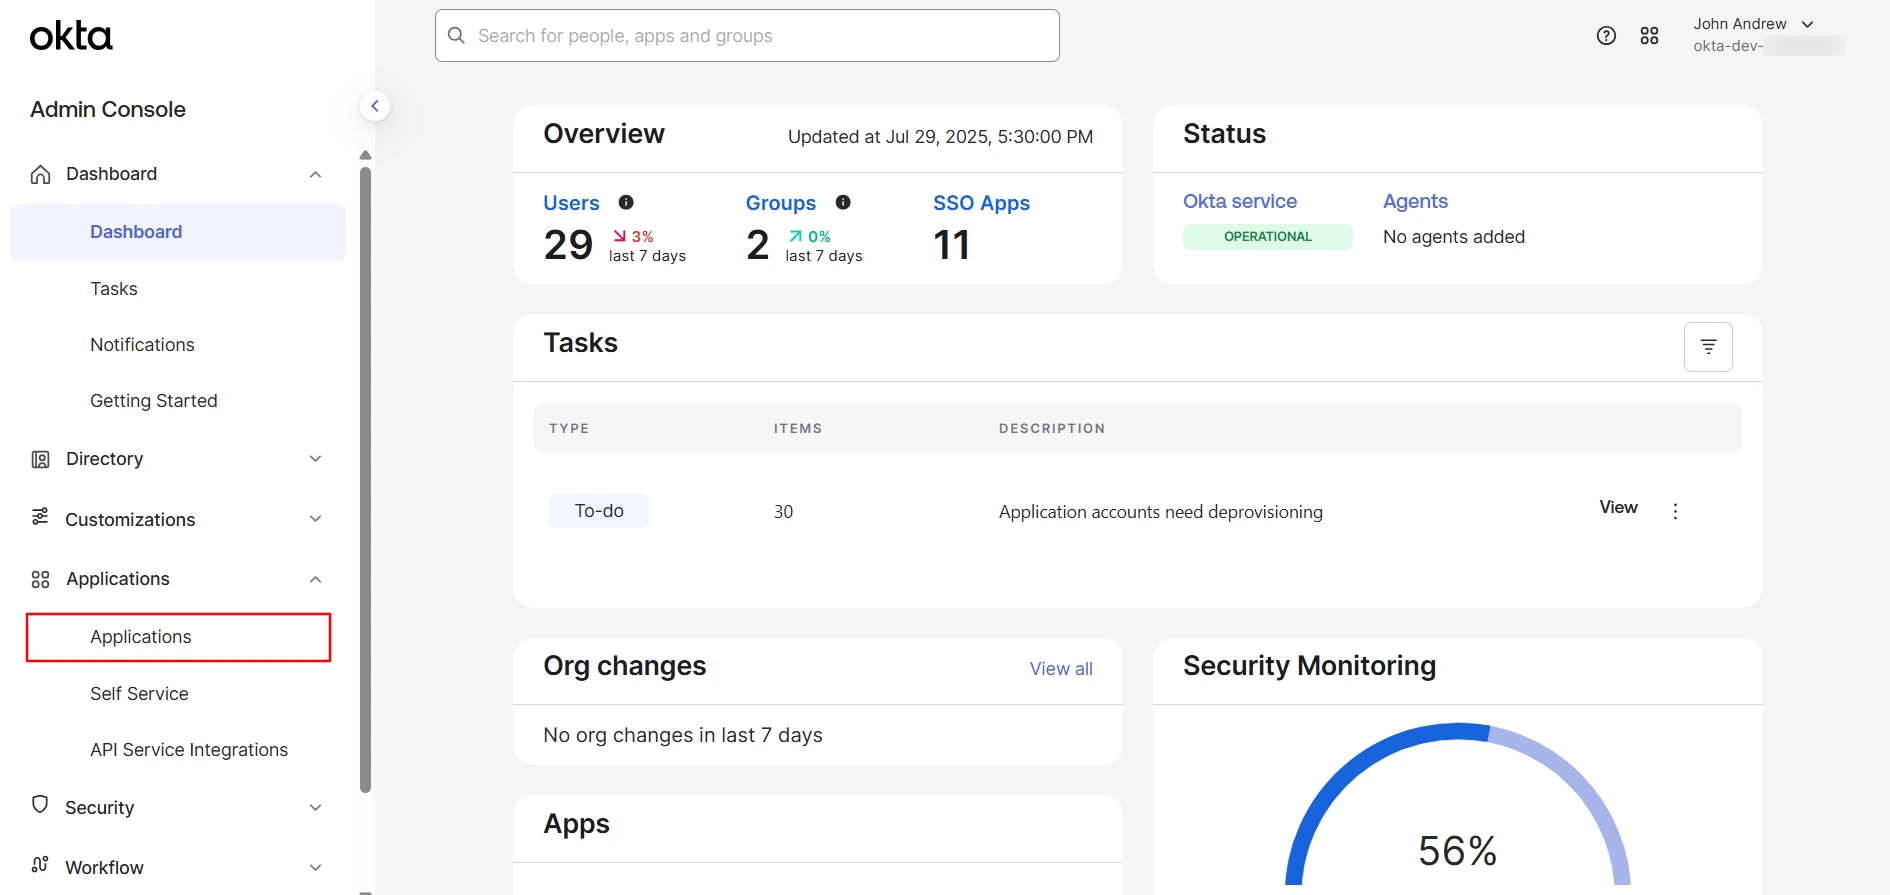Click the To-do type badge
This screenshot has width=1890, height=895.
tap(599, 511)
